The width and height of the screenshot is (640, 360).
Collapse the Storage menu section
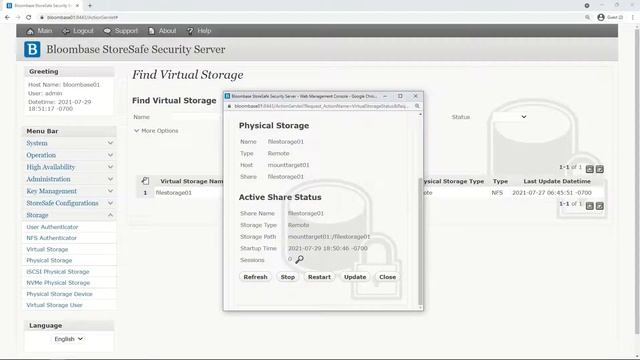[x=69, y=215]
